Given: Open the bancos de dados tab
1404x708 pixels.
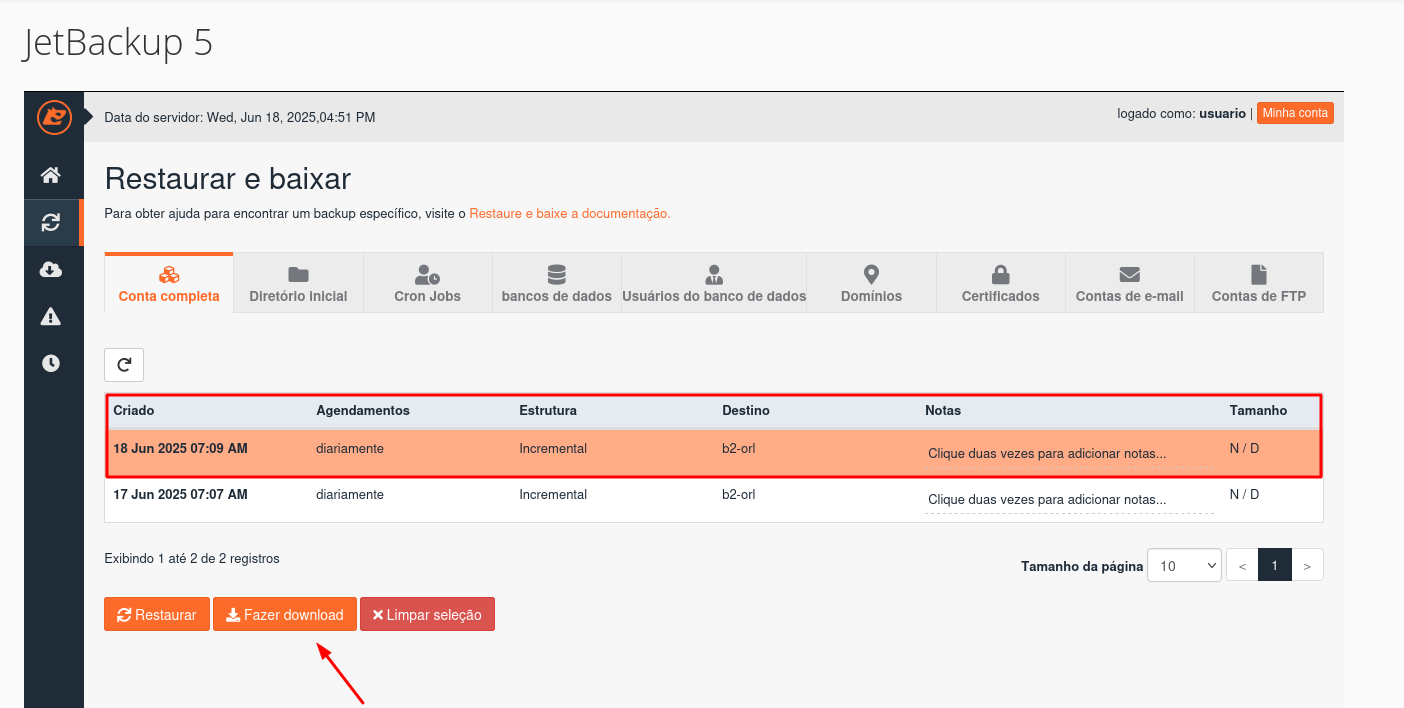Looking at the screenshot, I should 556,284.
